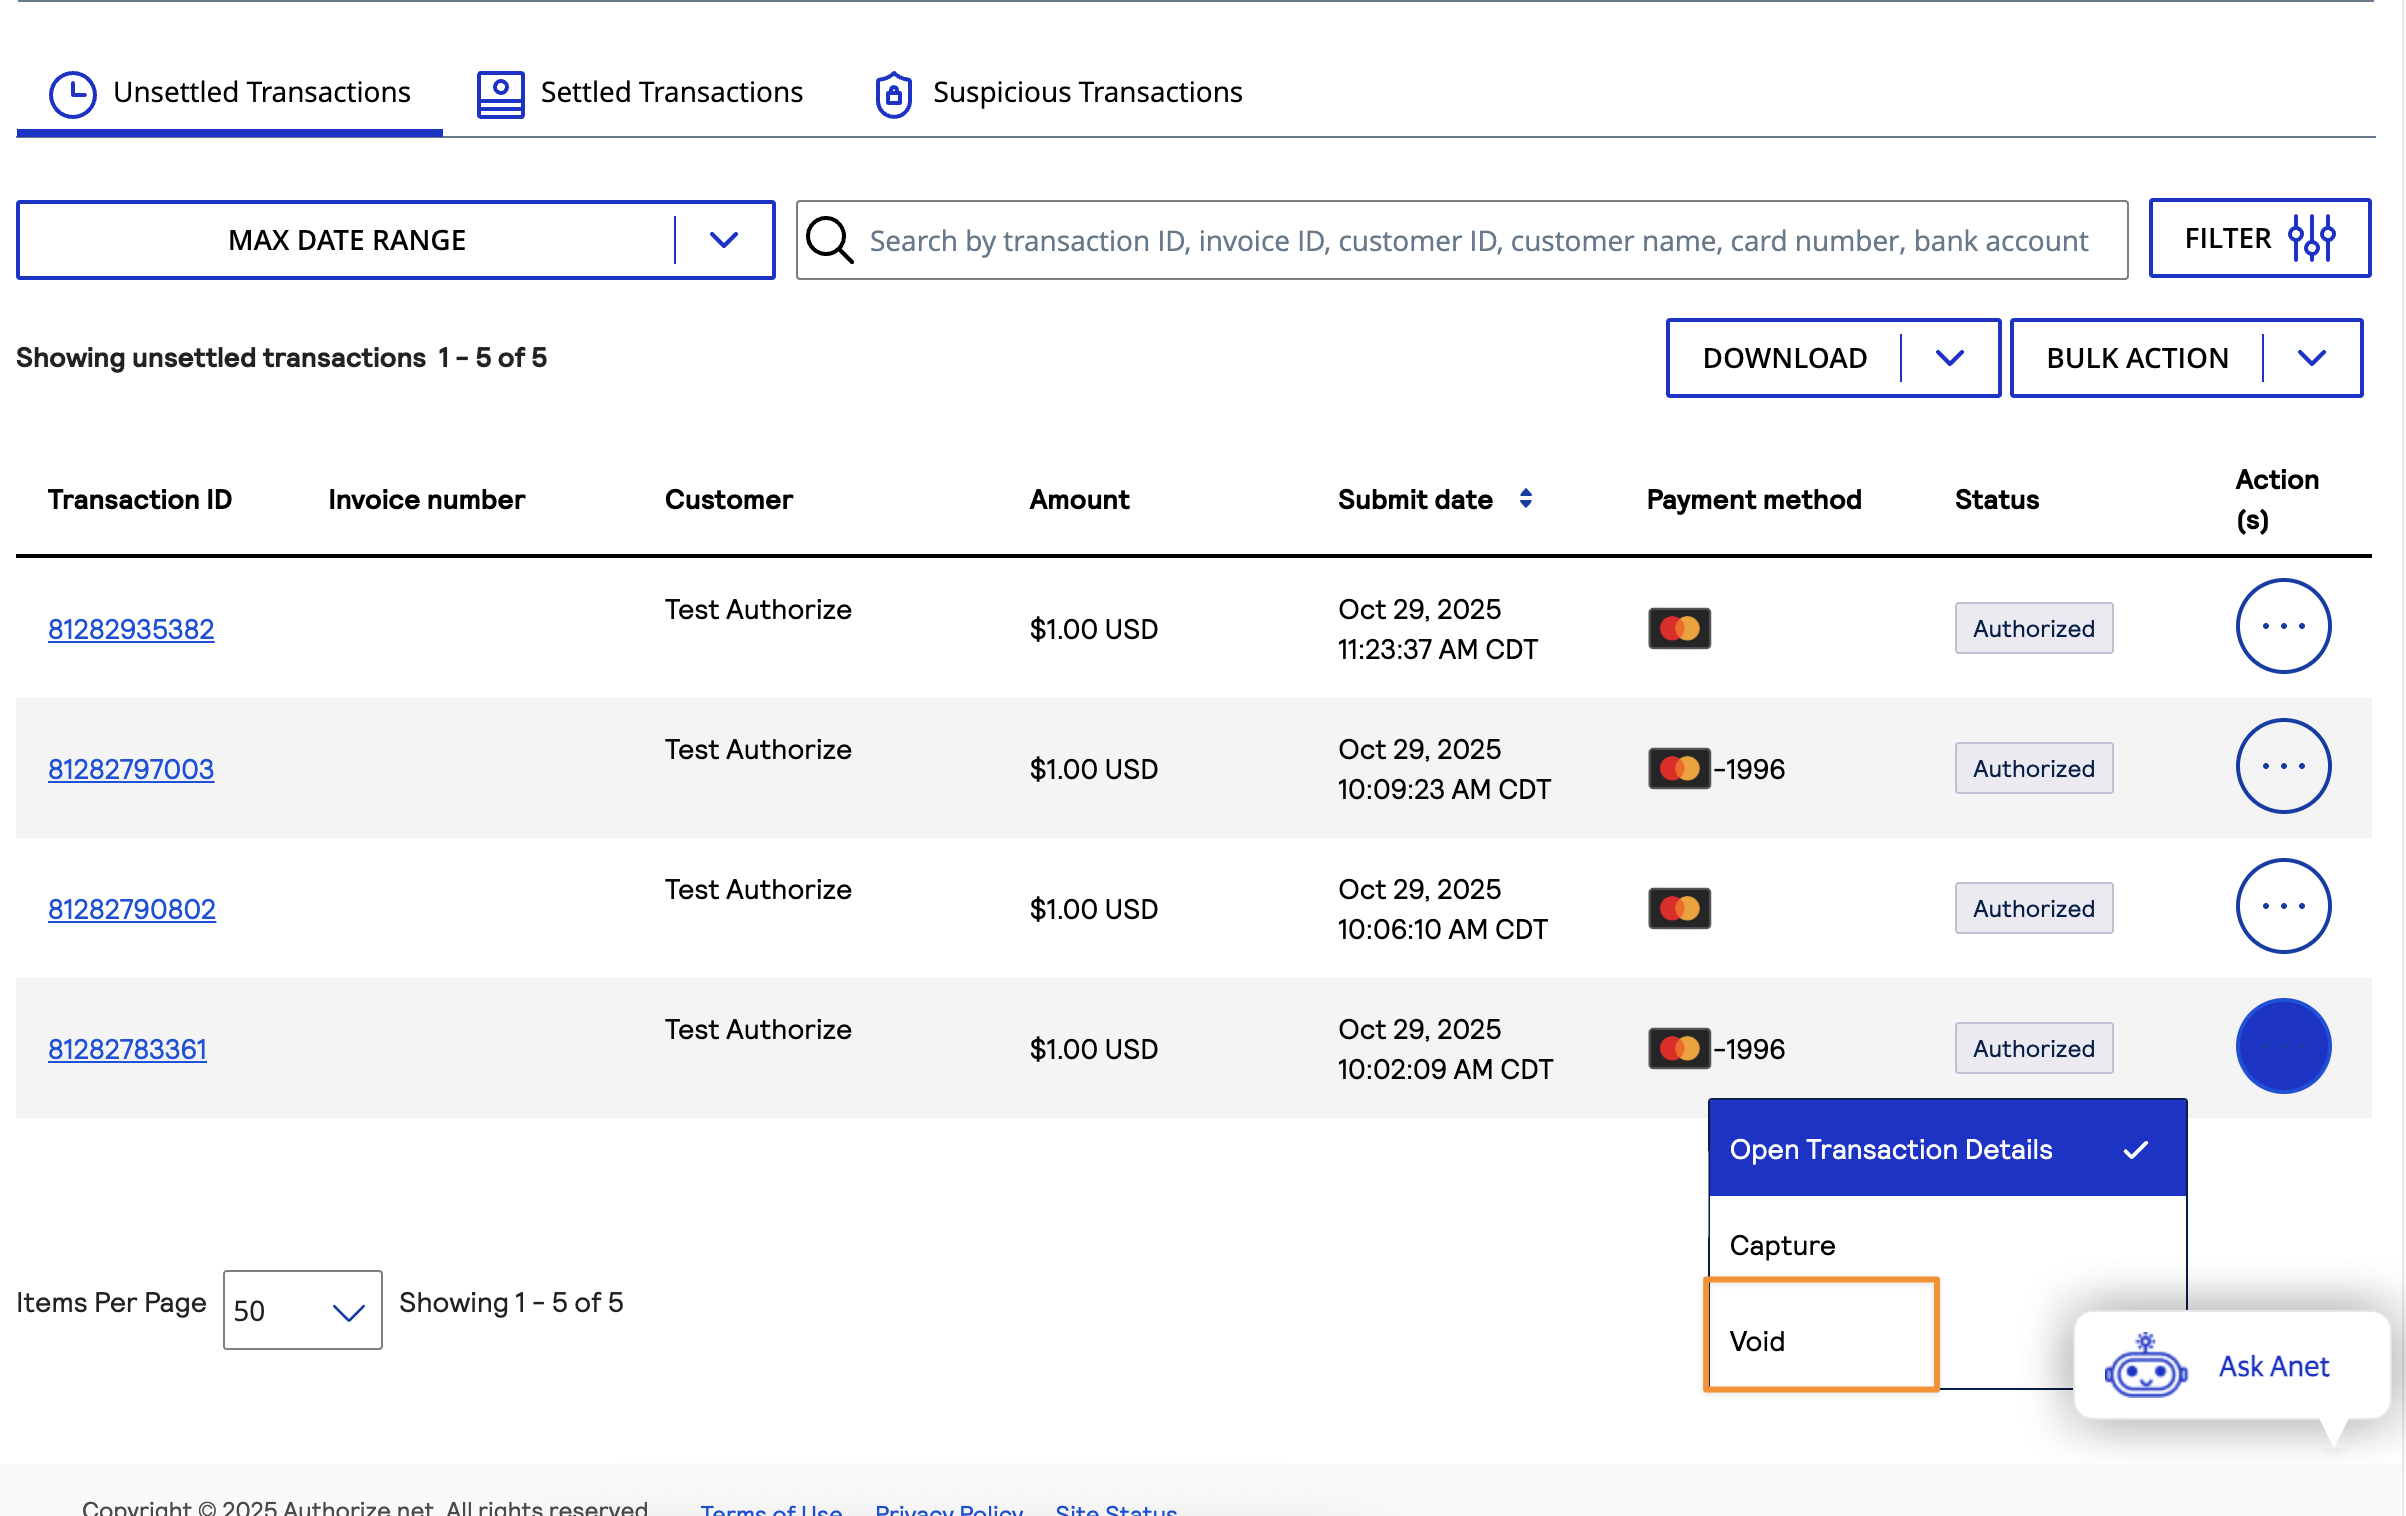Open transaction link 81282783361

coord(127,1049)
